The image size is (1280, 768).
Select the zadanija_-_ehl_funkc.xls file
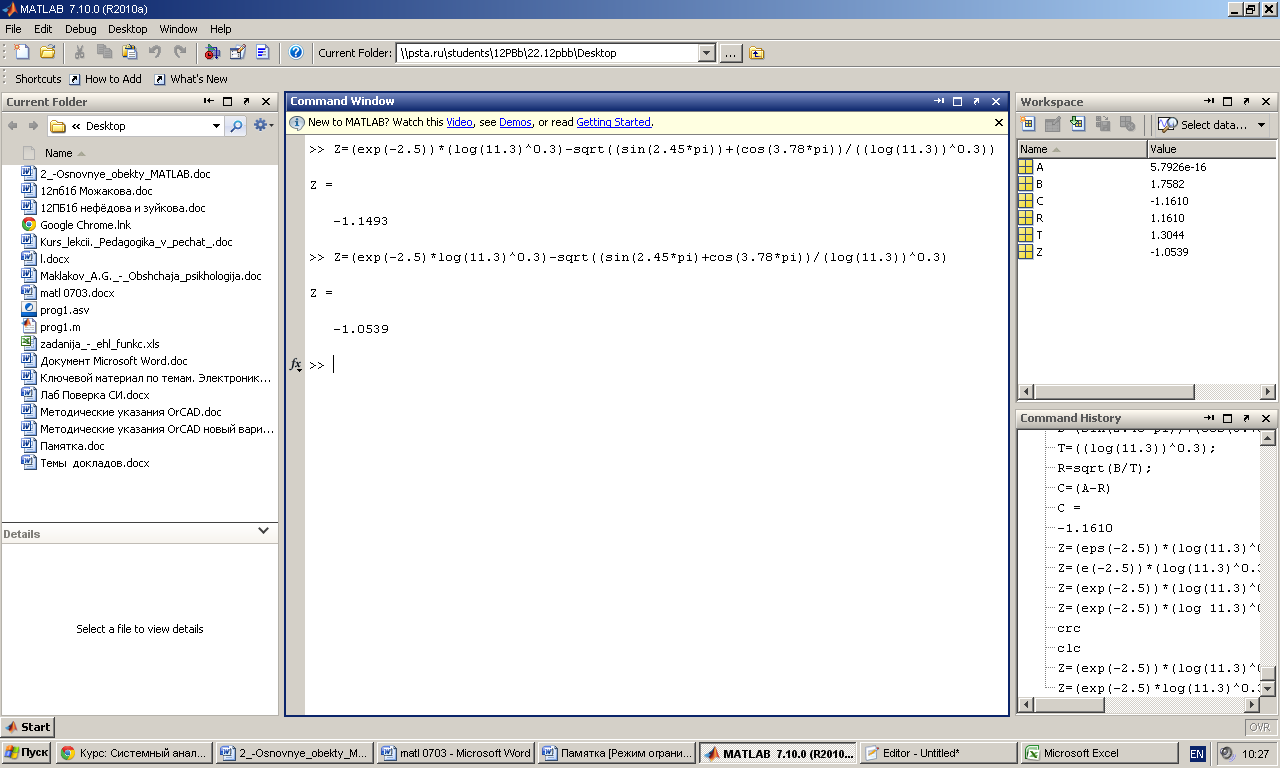(x=99, y=344)
